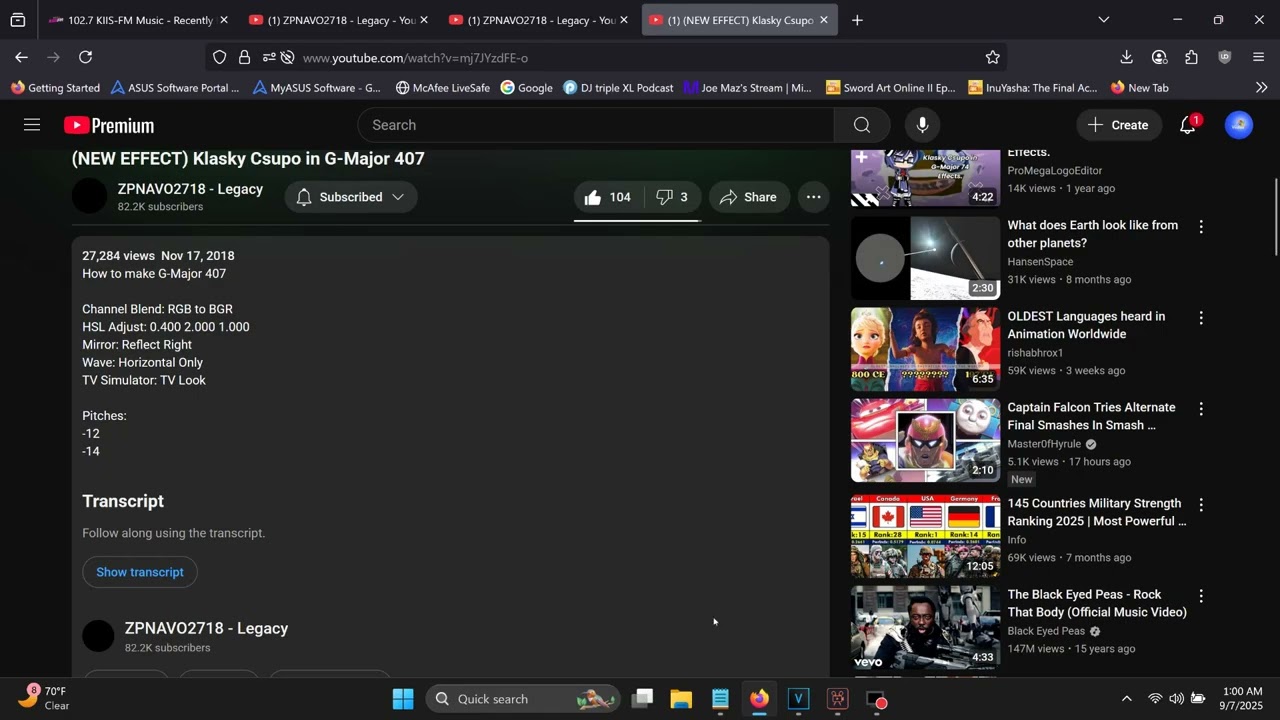Open the YouTube guide hamburger menu

(32, 125)
